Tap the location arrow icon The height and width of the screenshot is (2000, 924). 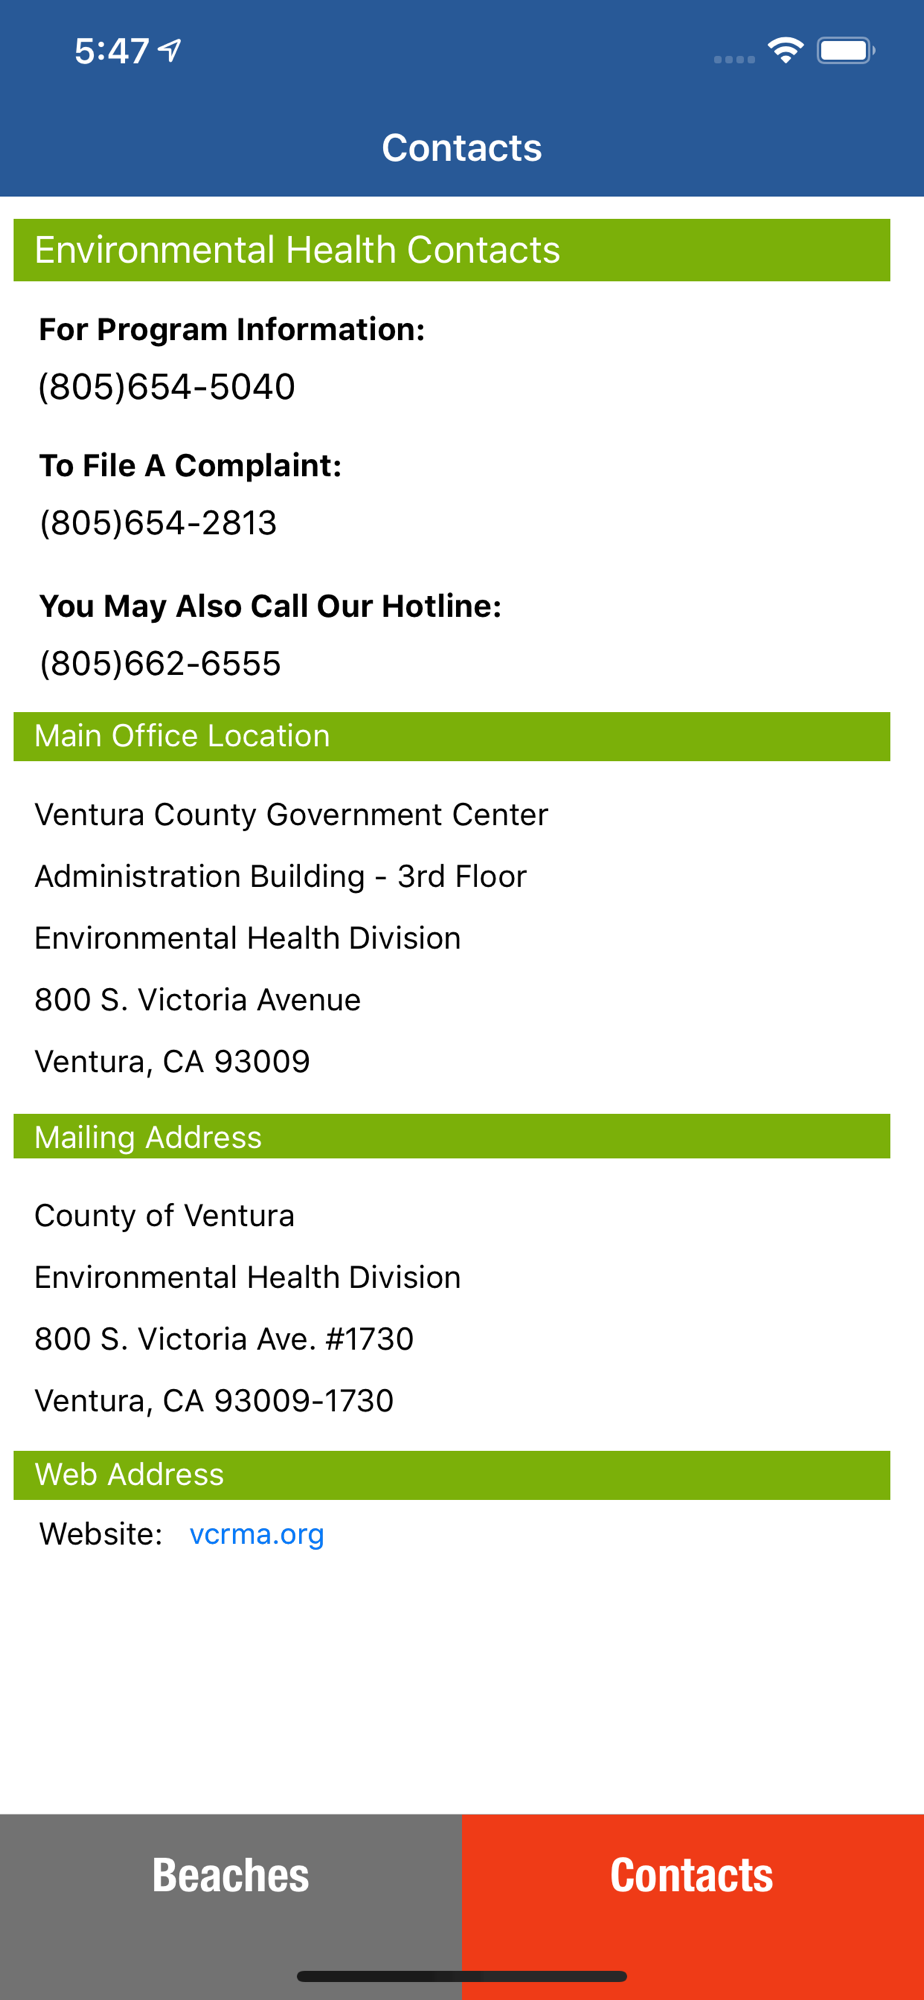point(170,50)
